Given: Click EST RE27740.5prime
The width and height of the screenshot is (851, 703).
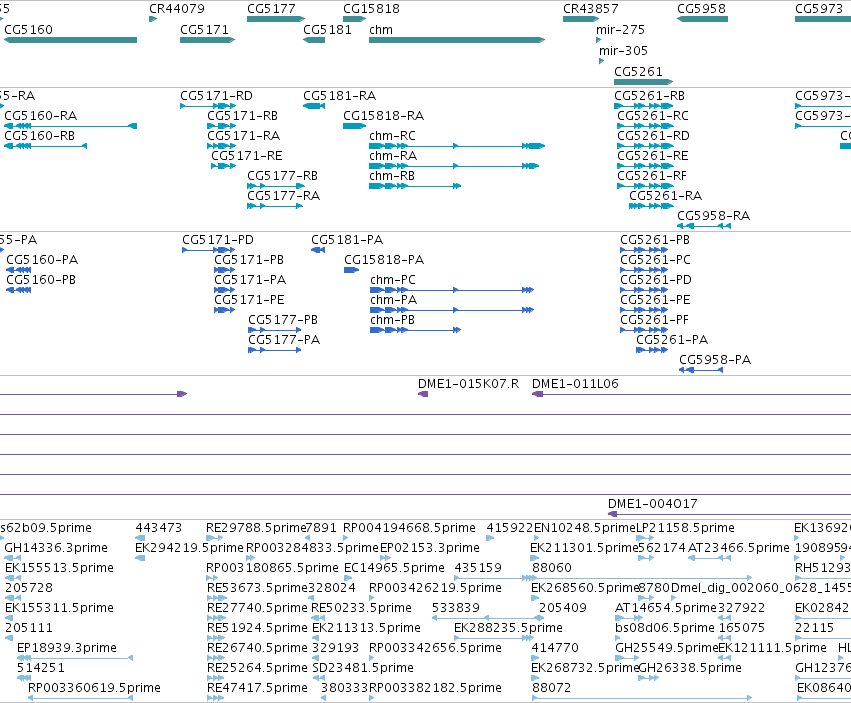Looking at the screenshot, I should [x=257, y=607].
